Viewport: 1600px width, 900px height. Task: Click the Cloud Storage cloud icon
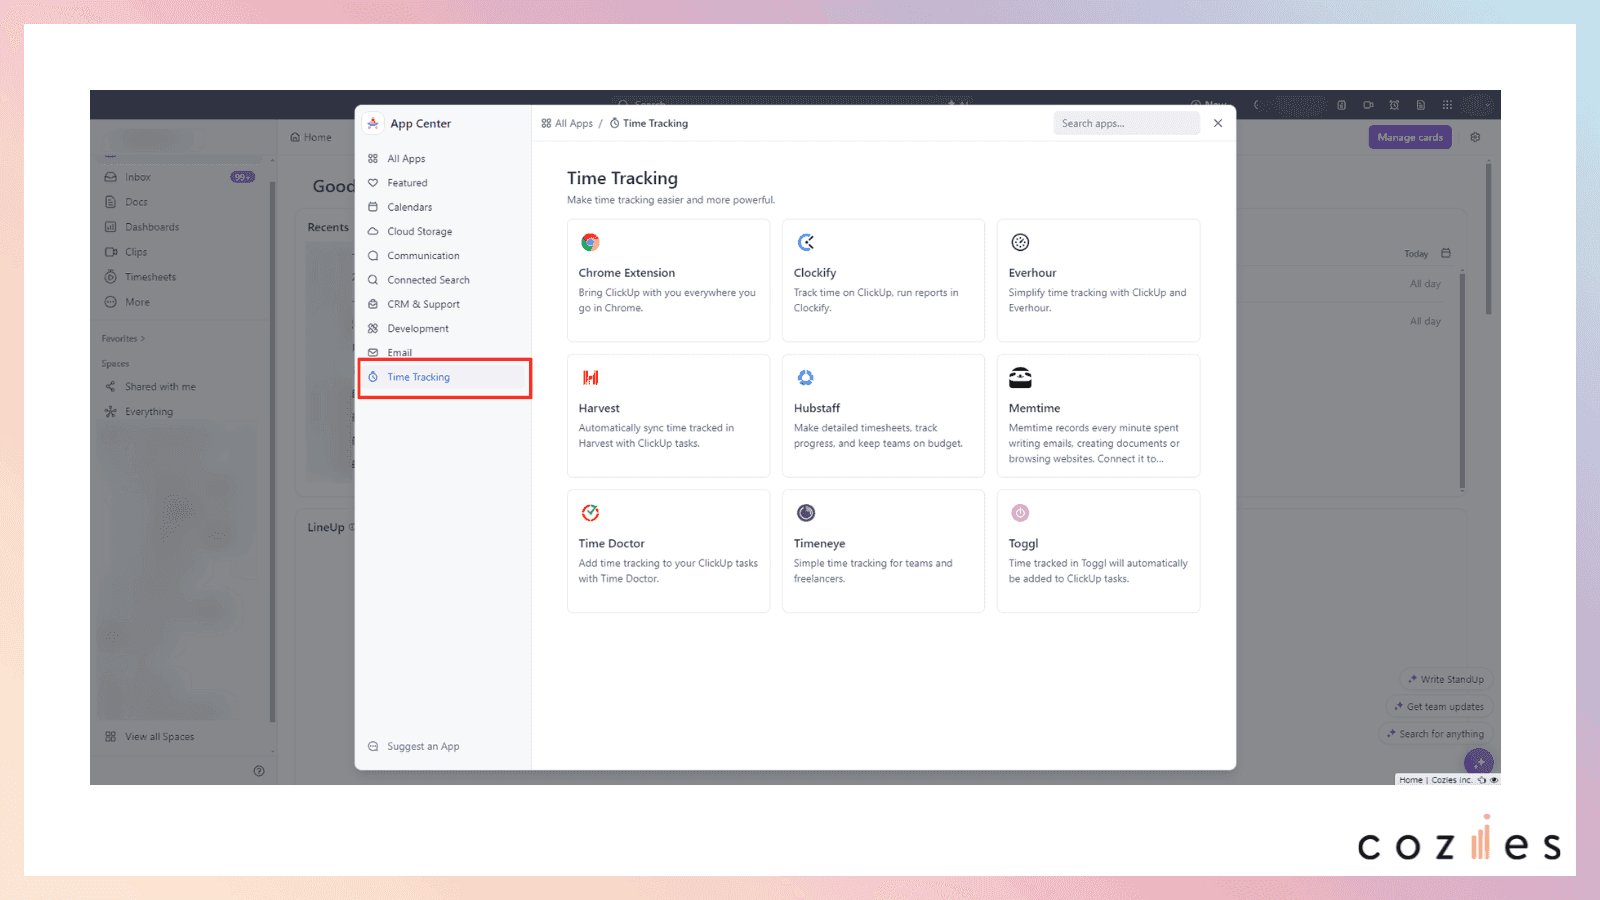[x=373, y=231]
